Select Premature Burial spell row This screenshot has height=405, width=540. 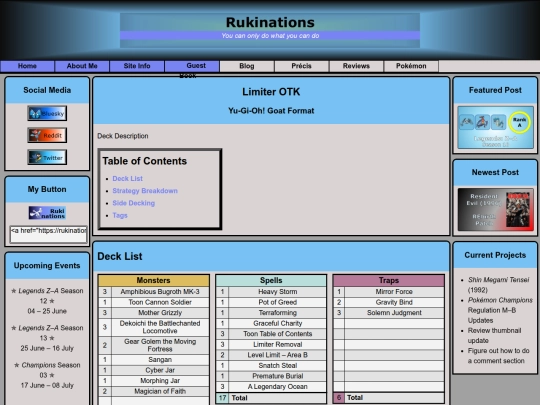(x=271, y=376)
